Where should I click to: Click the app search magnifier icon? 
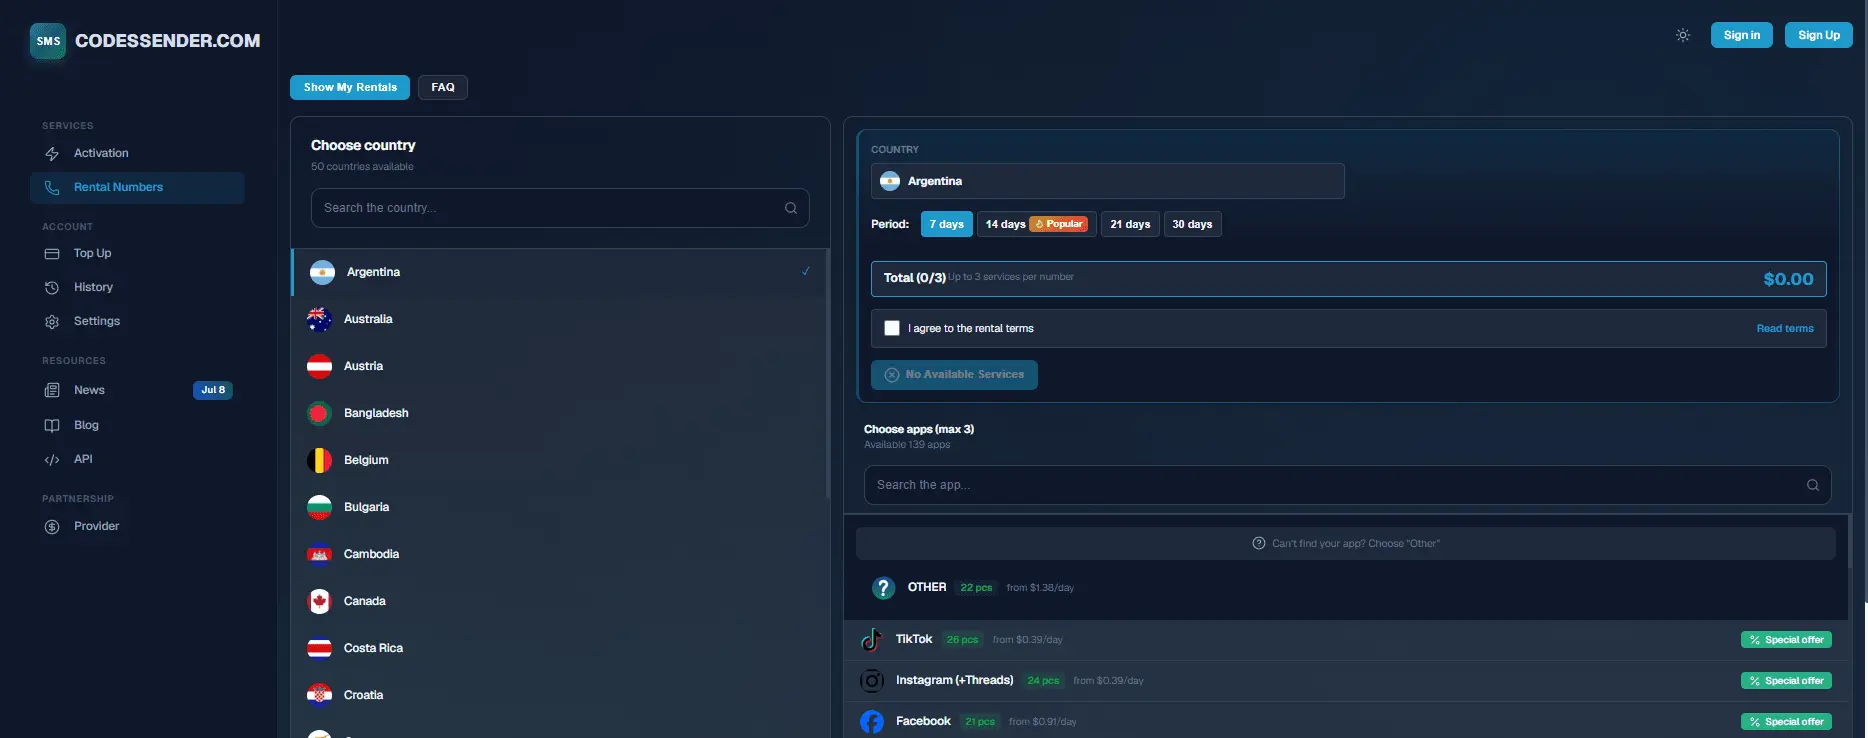pyautogui.click(x=1813, y=485)
